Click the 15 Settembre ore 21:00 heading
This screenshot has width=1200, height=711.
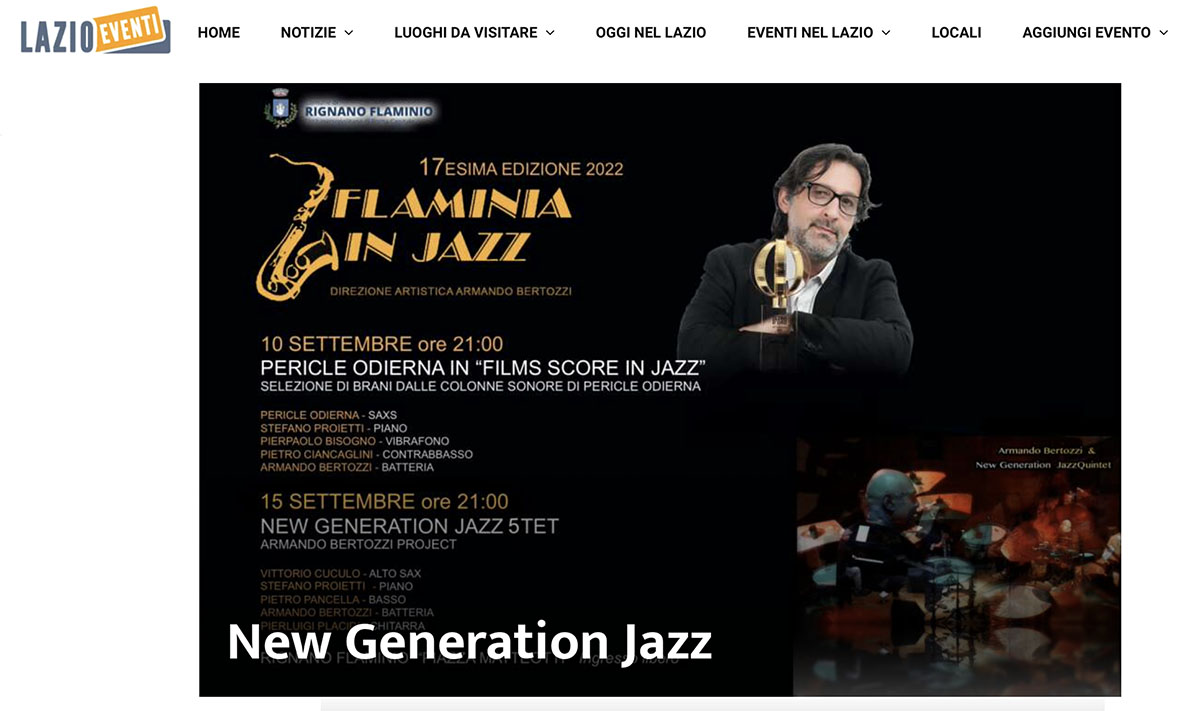[384, 502]
